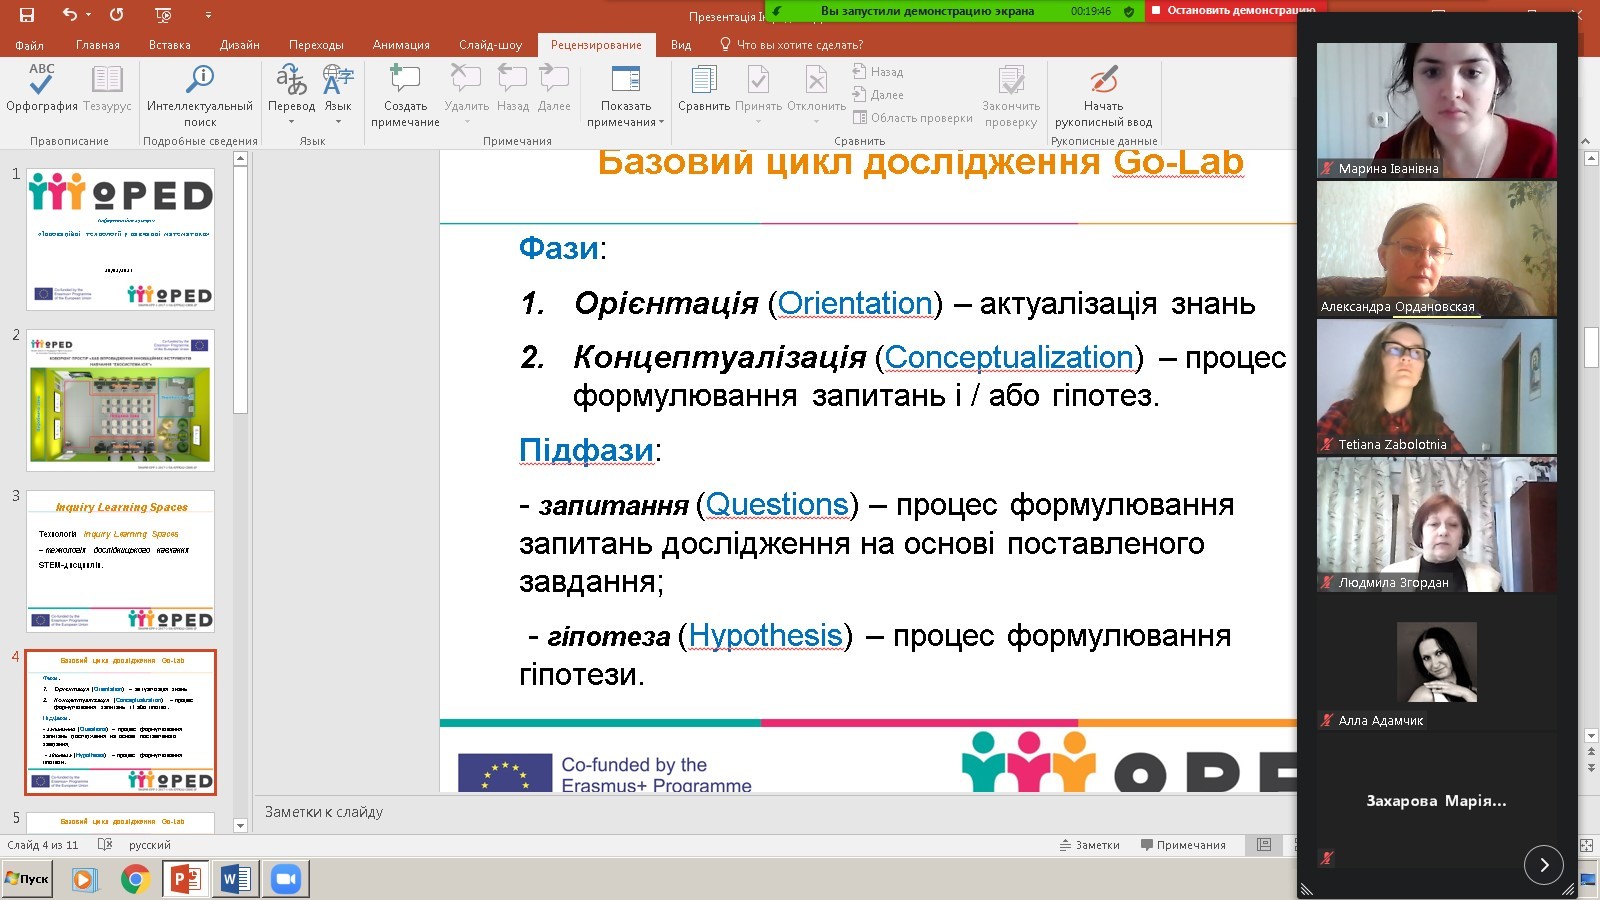The width and height of the screenshot is (1600, 900).
Task: Run the Орфография spelling check
Action: [41, 88]
